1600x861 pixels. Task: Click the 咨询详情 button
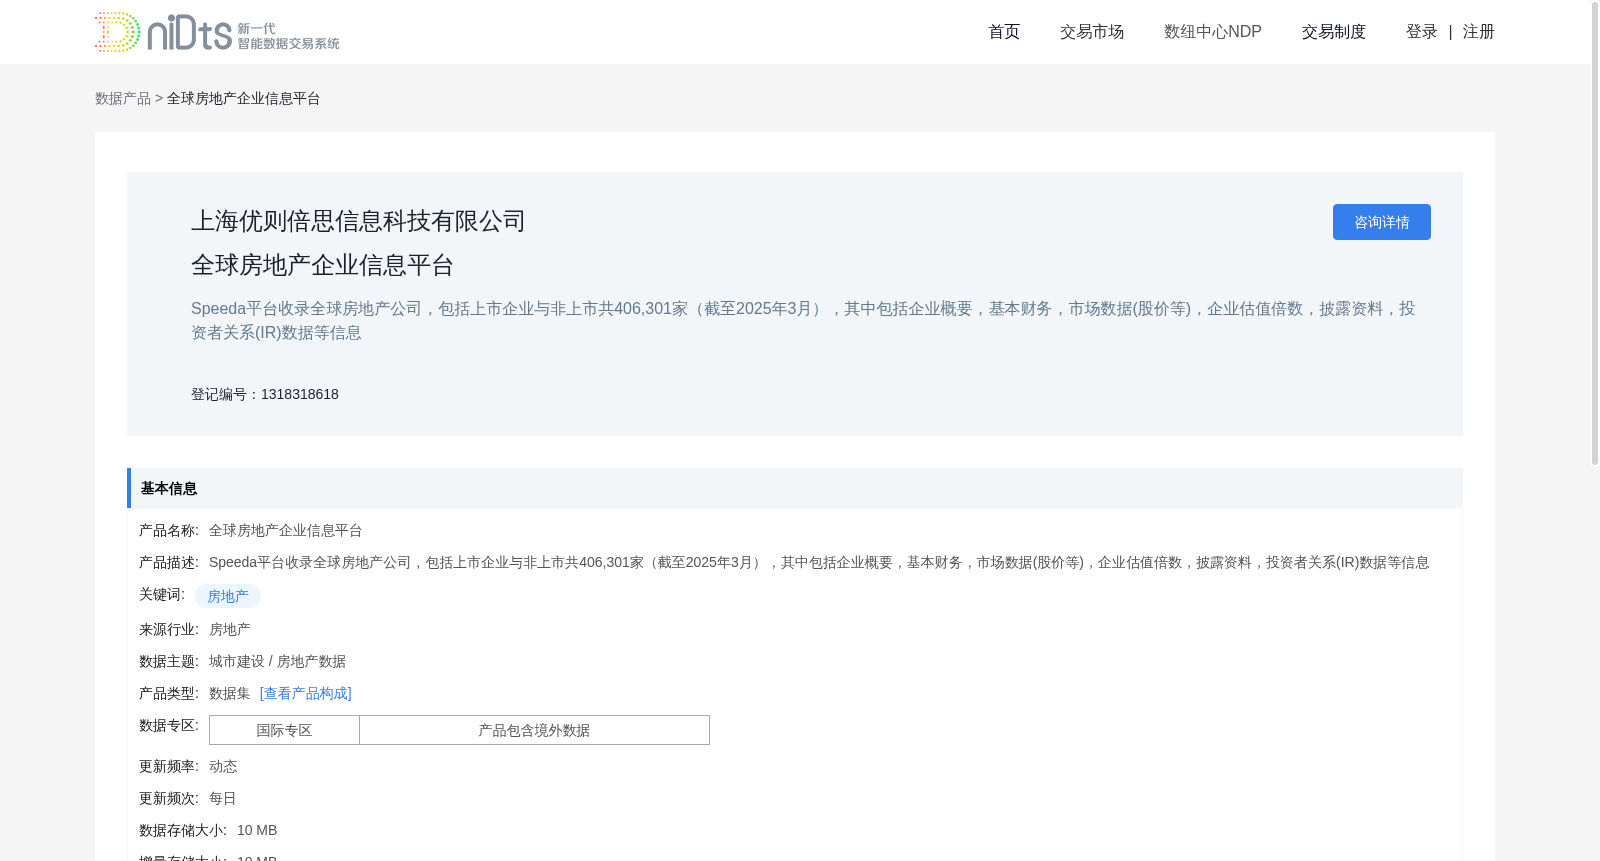pos(1382,222)
